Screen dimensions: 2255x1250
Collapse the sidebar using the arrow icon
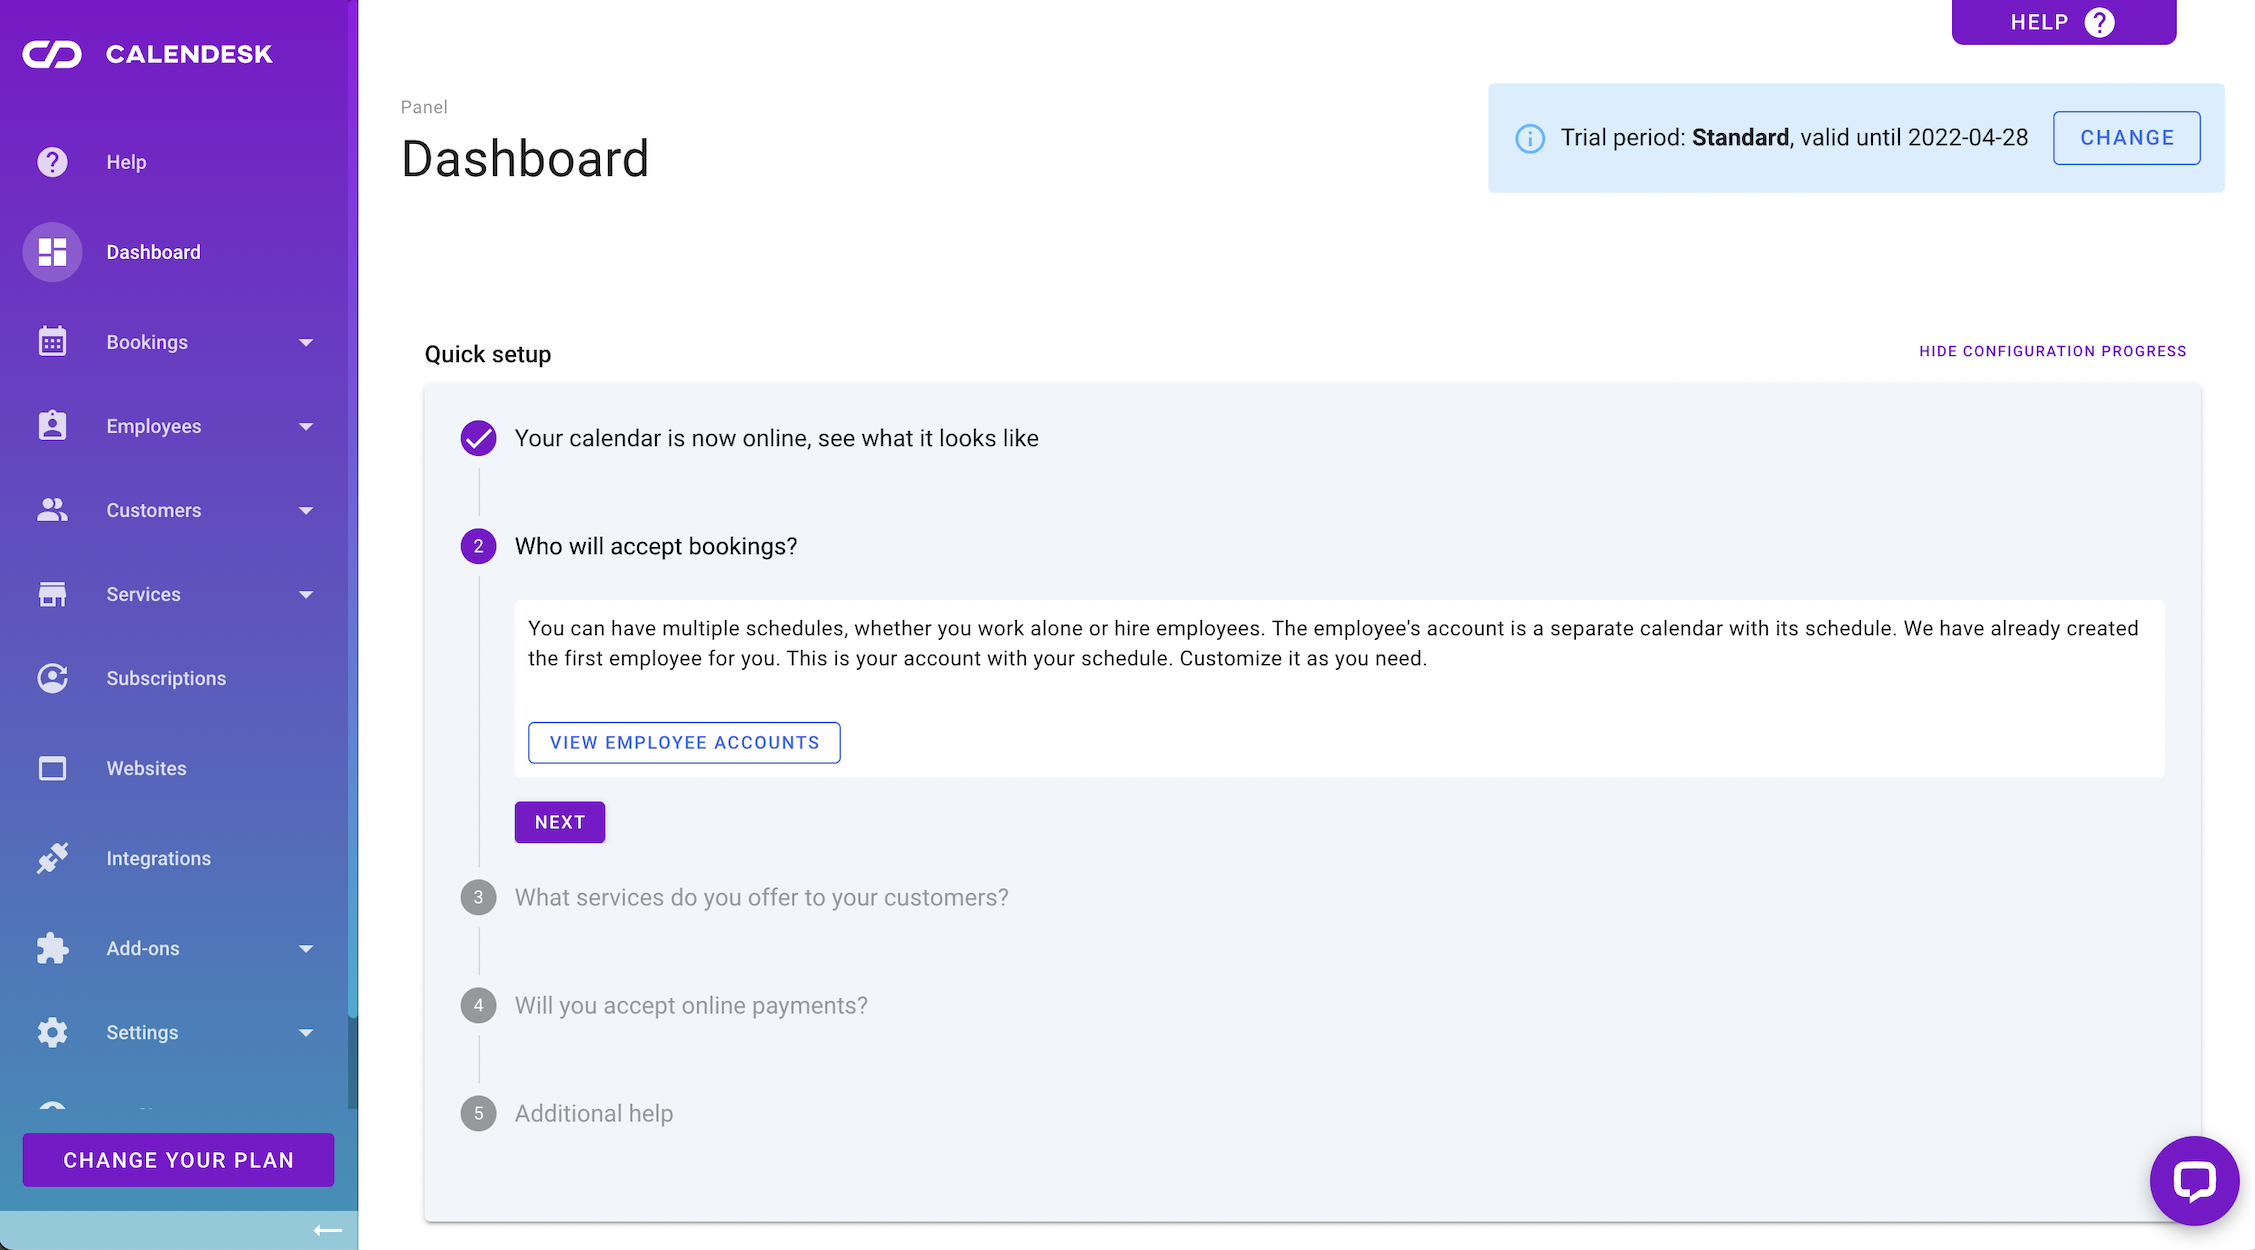point(327,1230)
